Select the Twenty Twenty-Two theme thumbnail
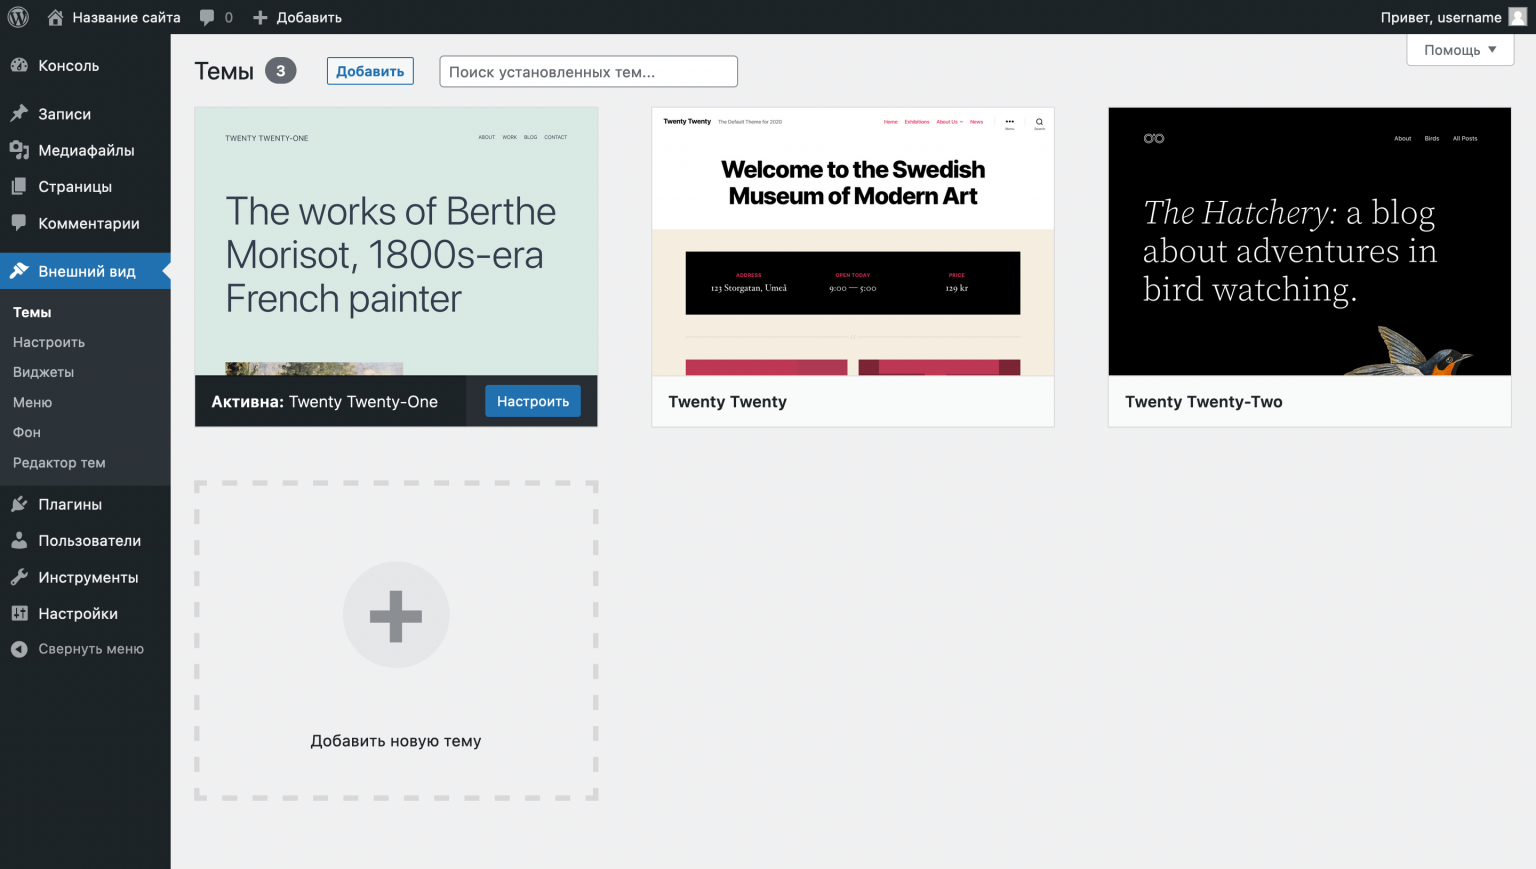Image resolution: width=1536 pixels, height=869 pixels. [x=1309, y=242]
